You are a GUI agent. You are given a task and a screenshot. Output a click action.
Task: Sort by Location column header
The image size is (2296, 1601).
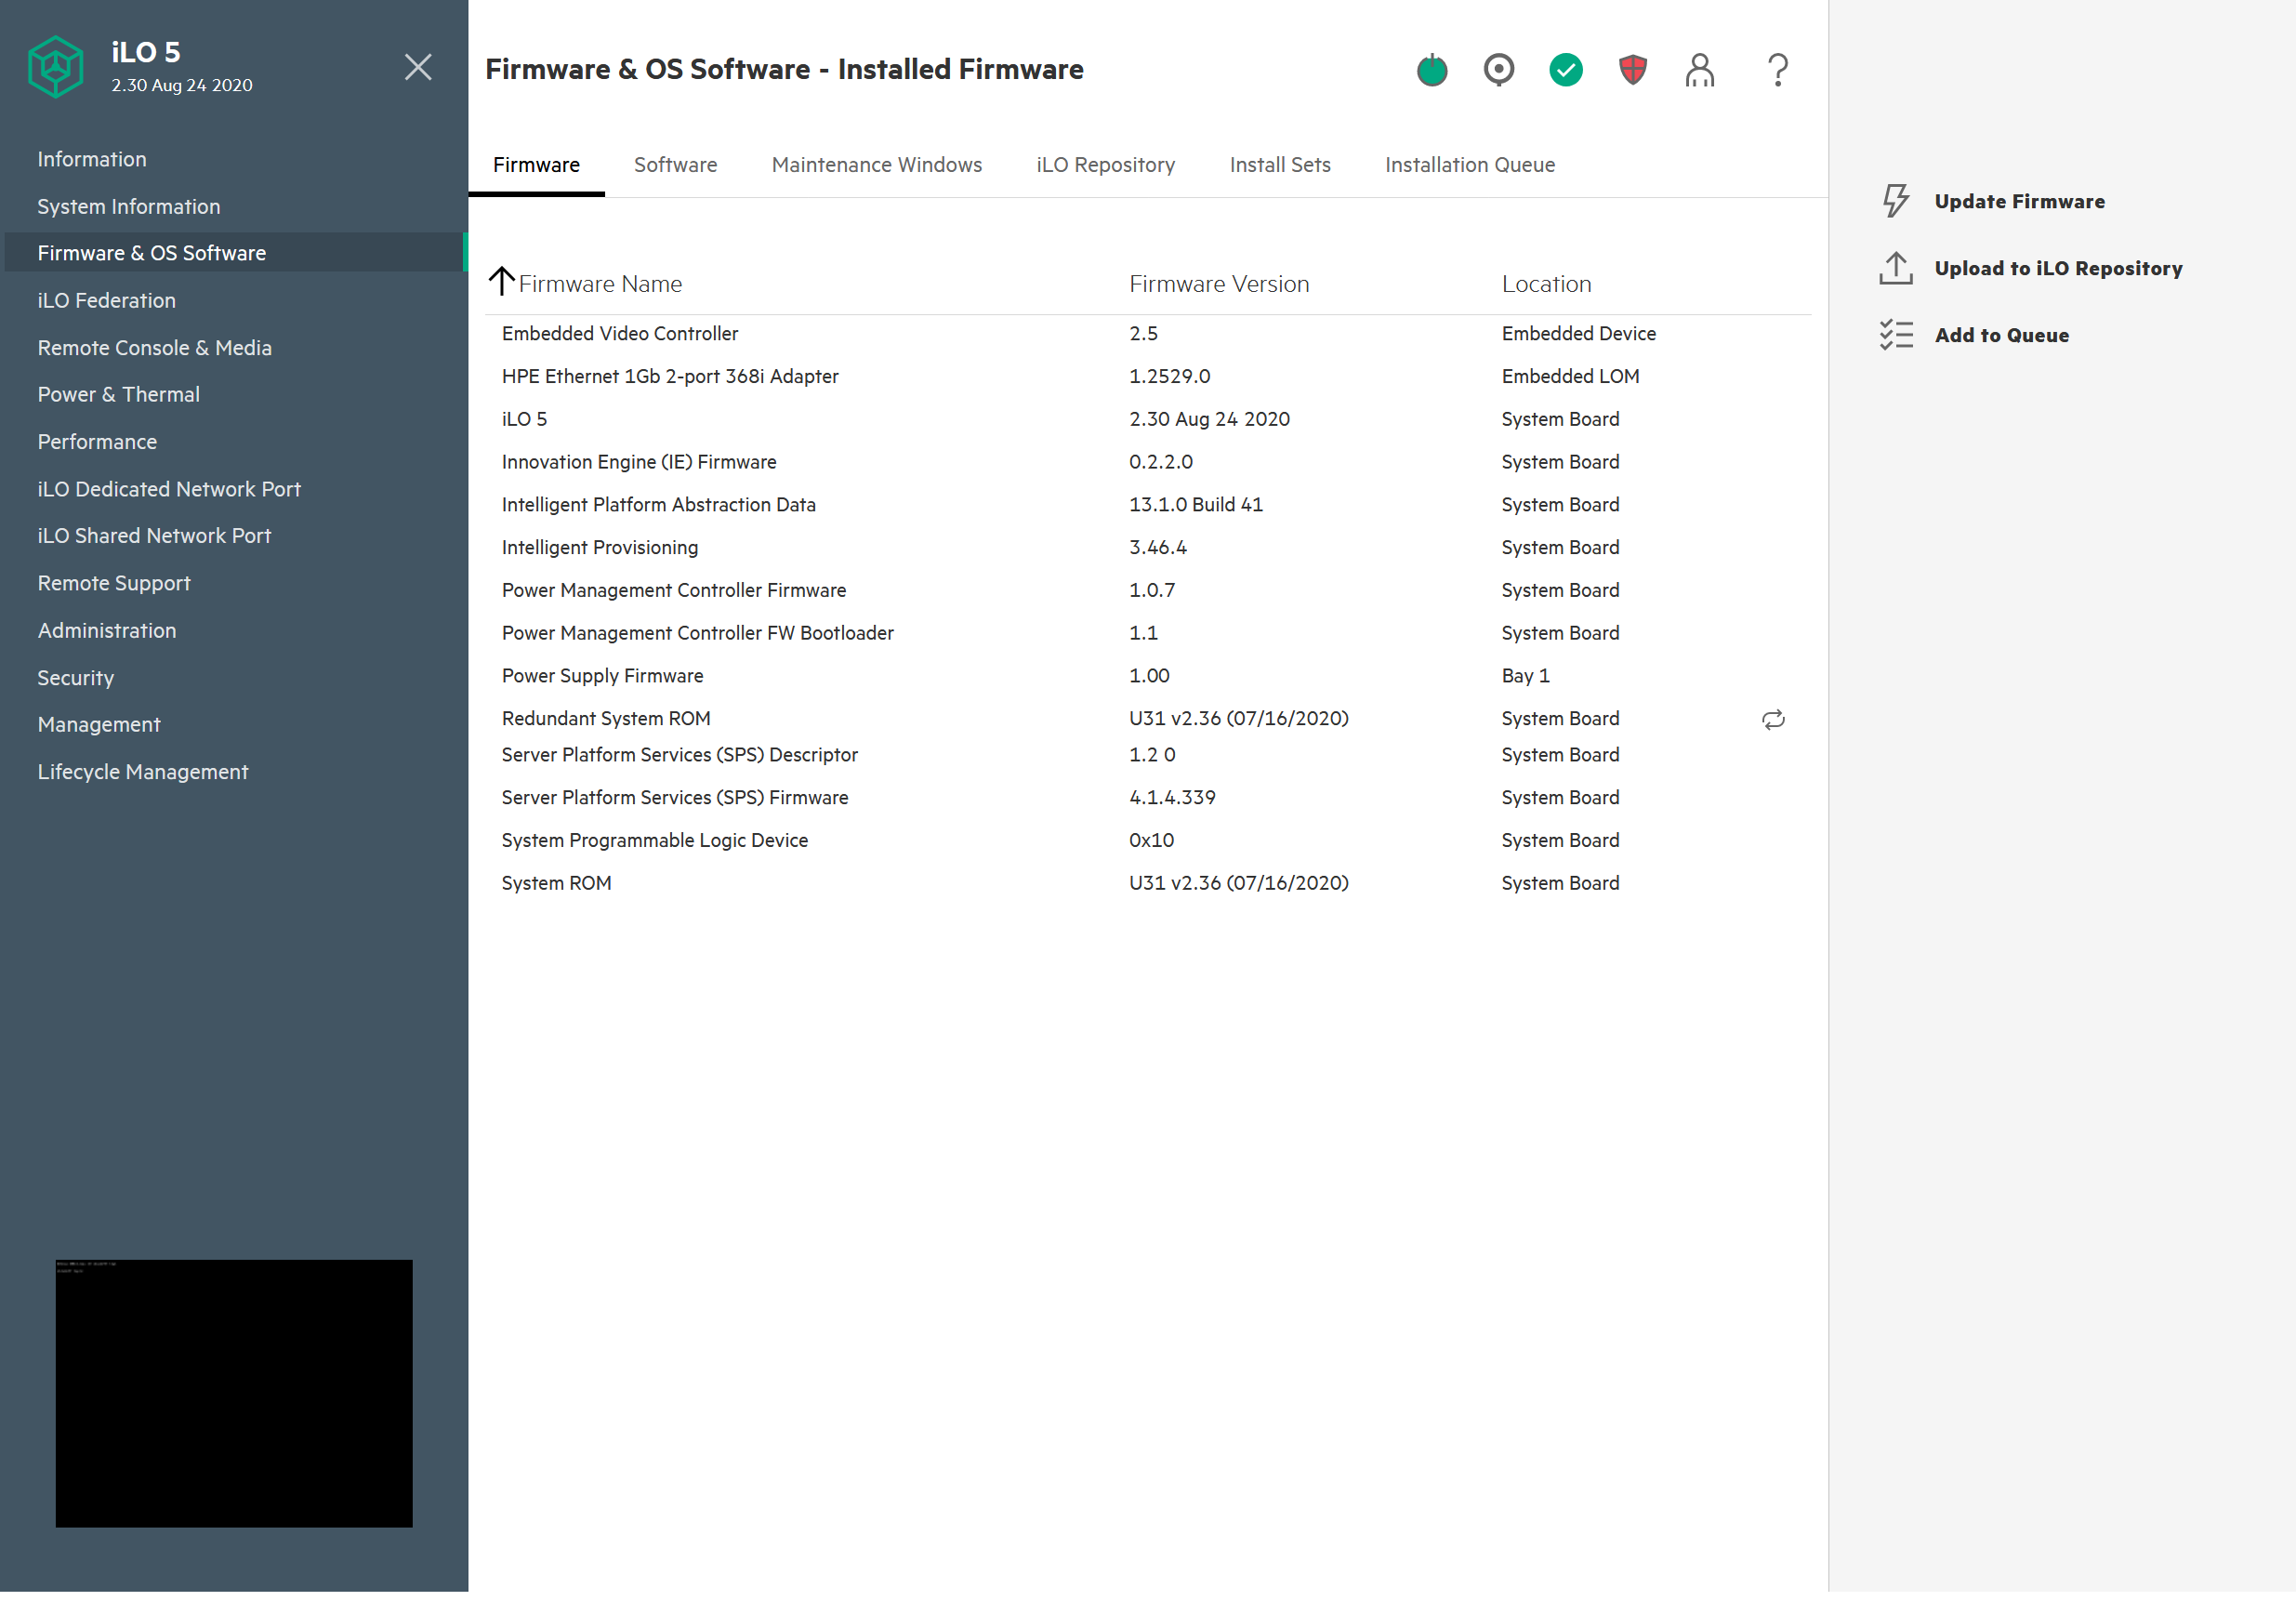1546,284
